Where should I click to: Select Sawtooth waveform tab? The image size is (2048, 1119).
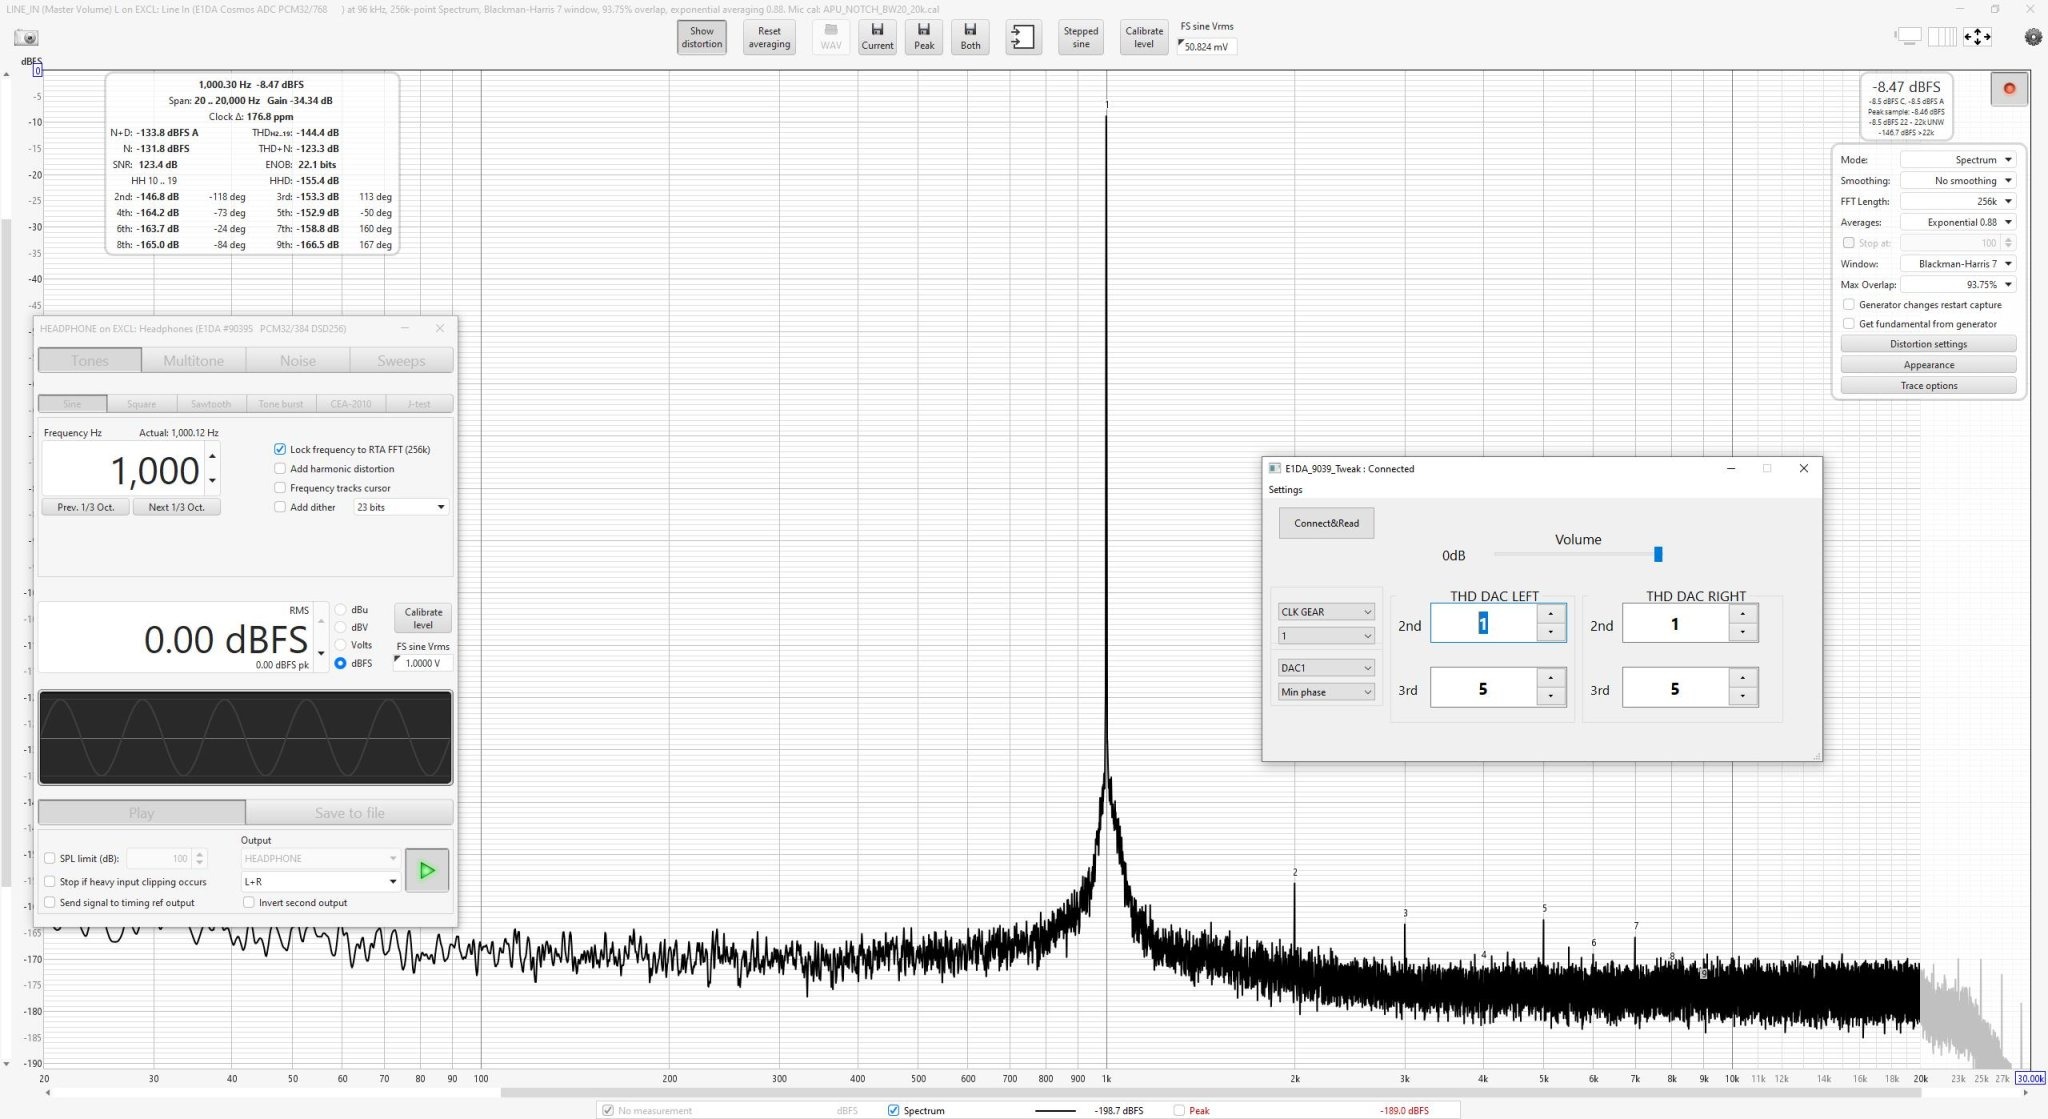(x=211, y=404)
